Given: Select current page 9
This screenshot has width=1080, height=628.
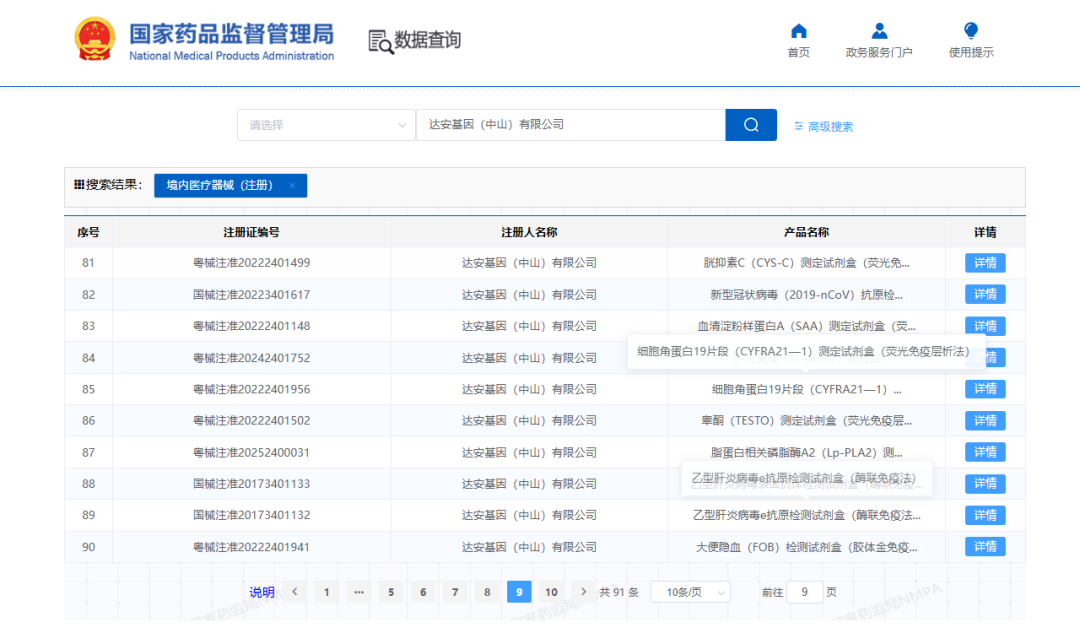Looking at the screenshot, I should click(x=519, y=592).
